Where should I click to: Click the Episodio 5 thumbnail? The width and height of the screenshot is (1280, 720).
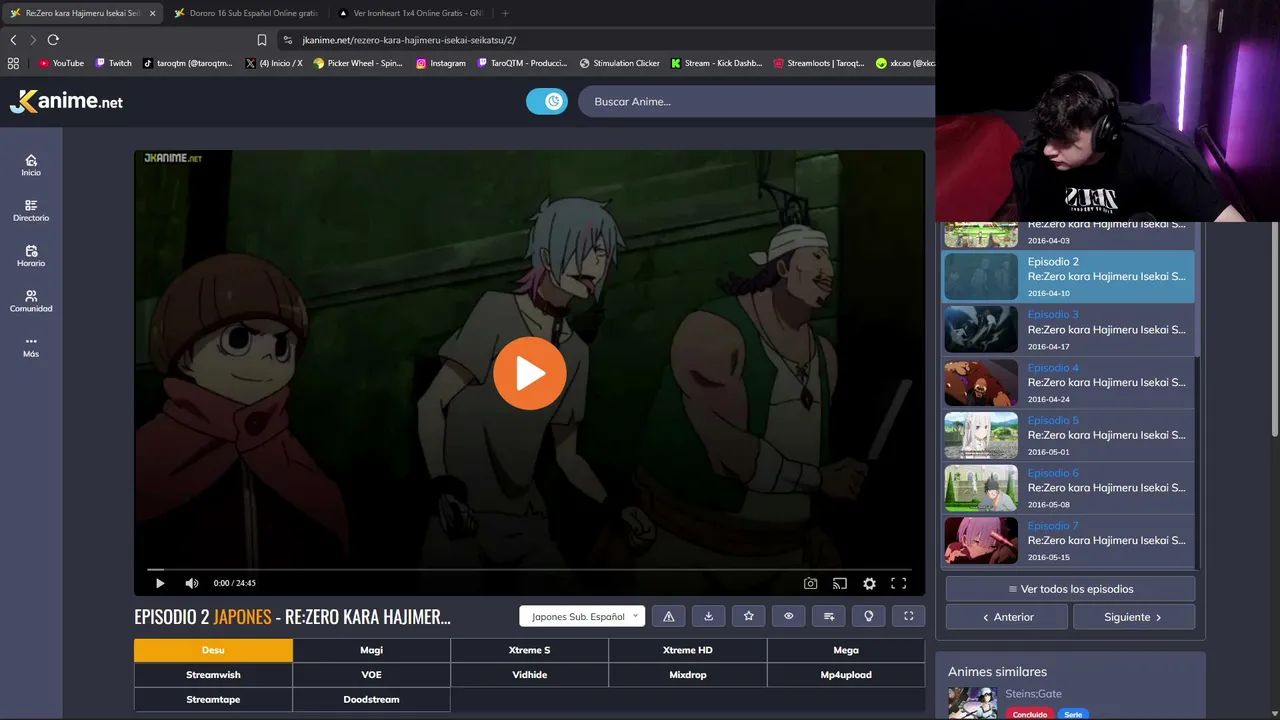tap(981, 435)
